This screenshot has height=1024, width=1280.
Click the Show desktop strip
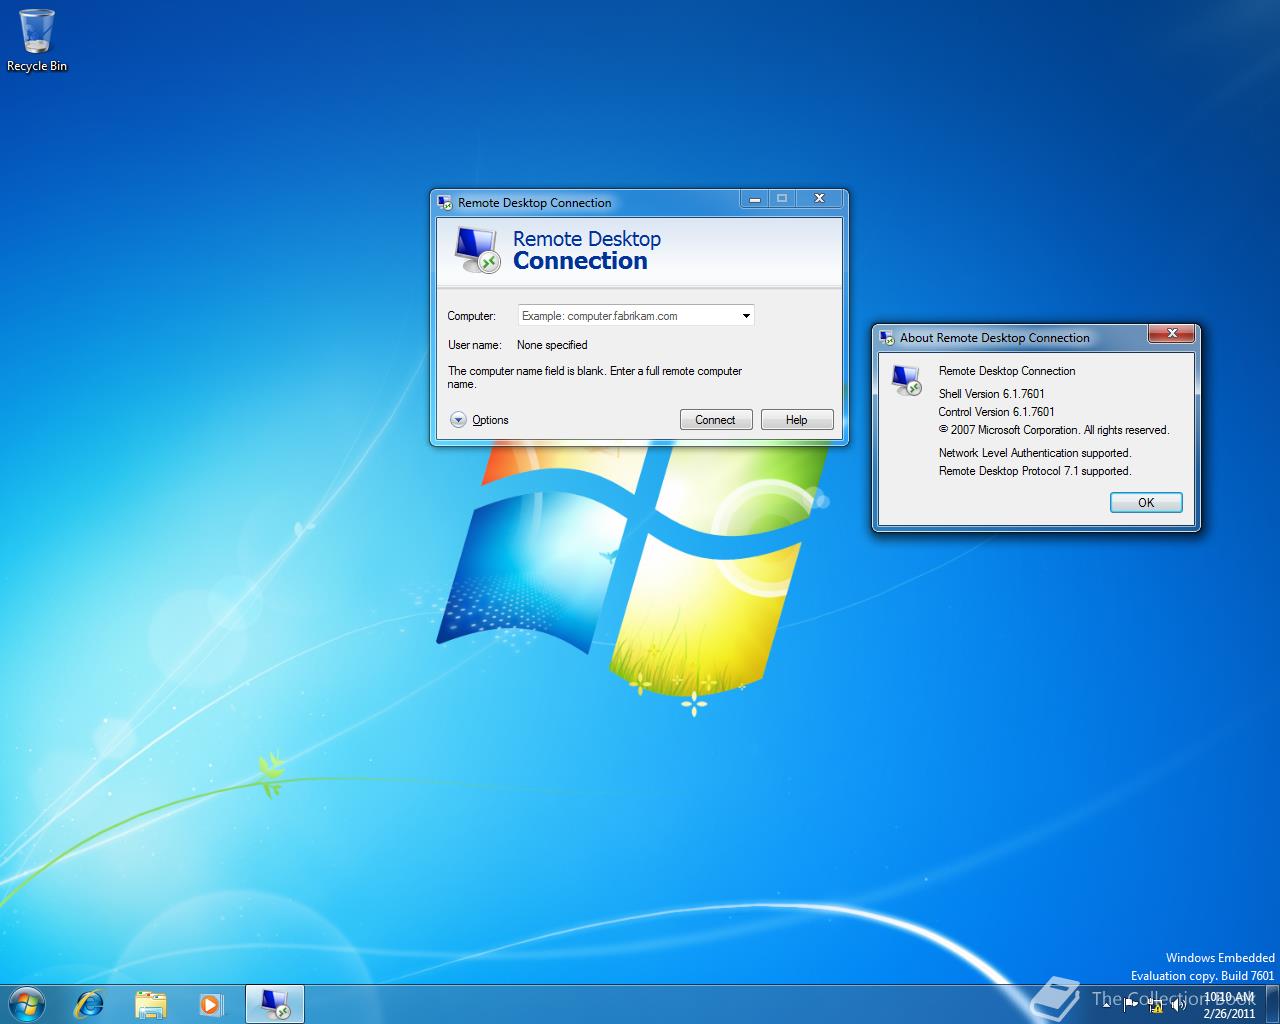click(1273, 1004)
